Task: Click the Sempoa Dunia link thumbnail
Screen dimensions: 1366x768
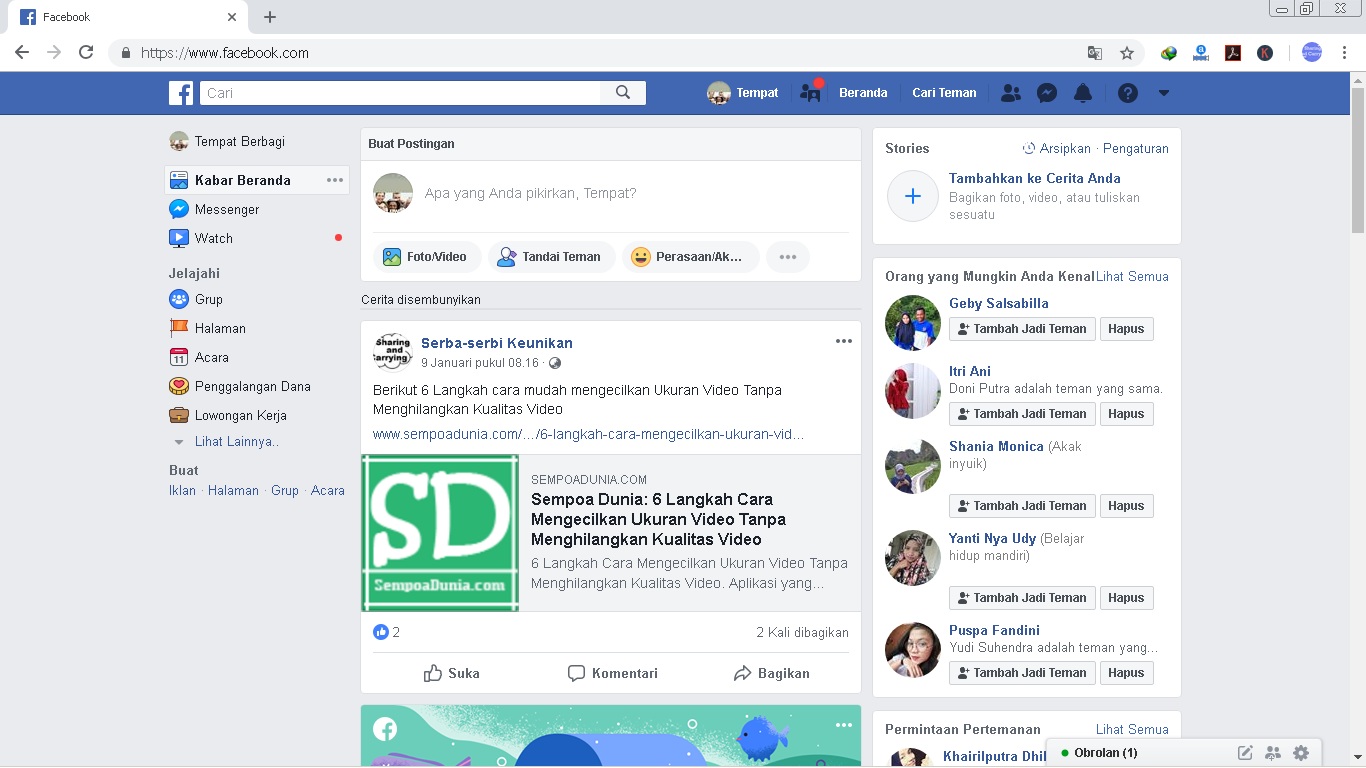Action: 440,533
